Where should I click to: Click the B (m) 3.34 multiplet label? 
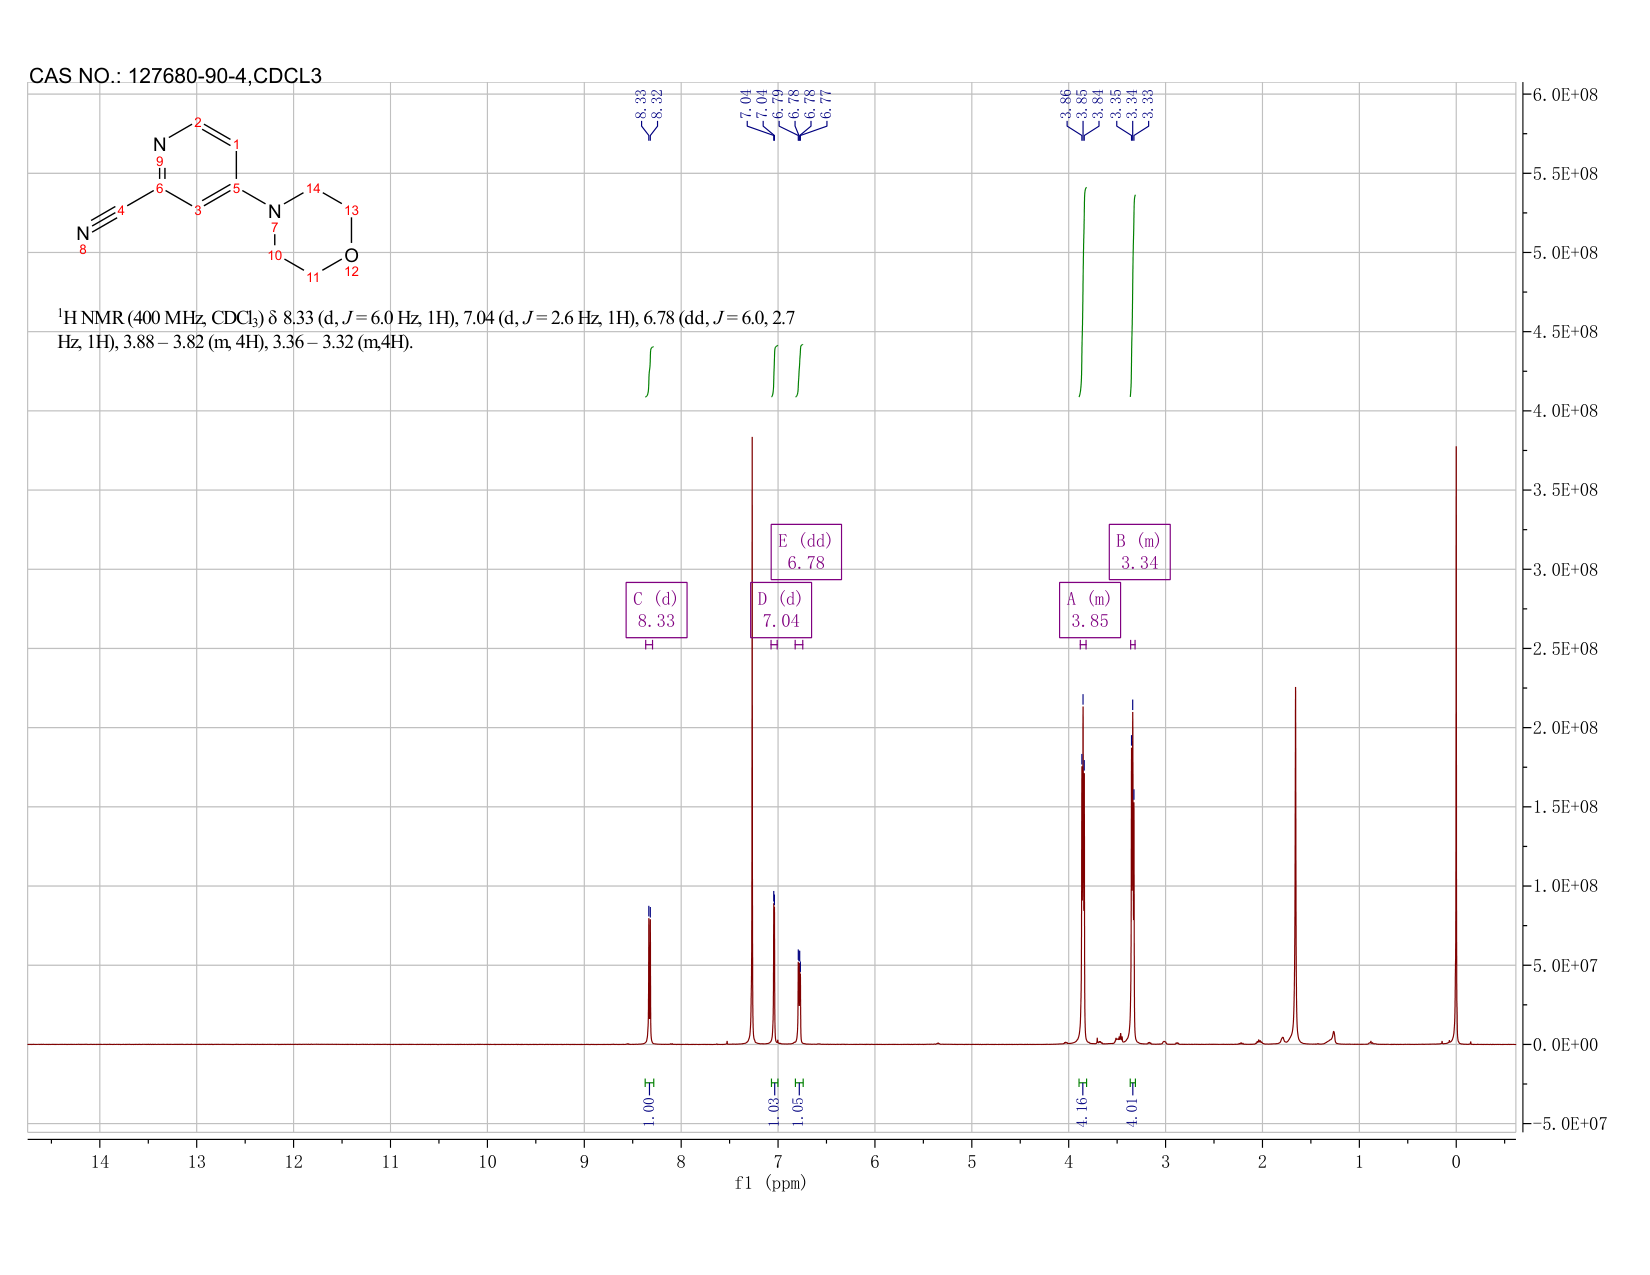(1140, 552)
